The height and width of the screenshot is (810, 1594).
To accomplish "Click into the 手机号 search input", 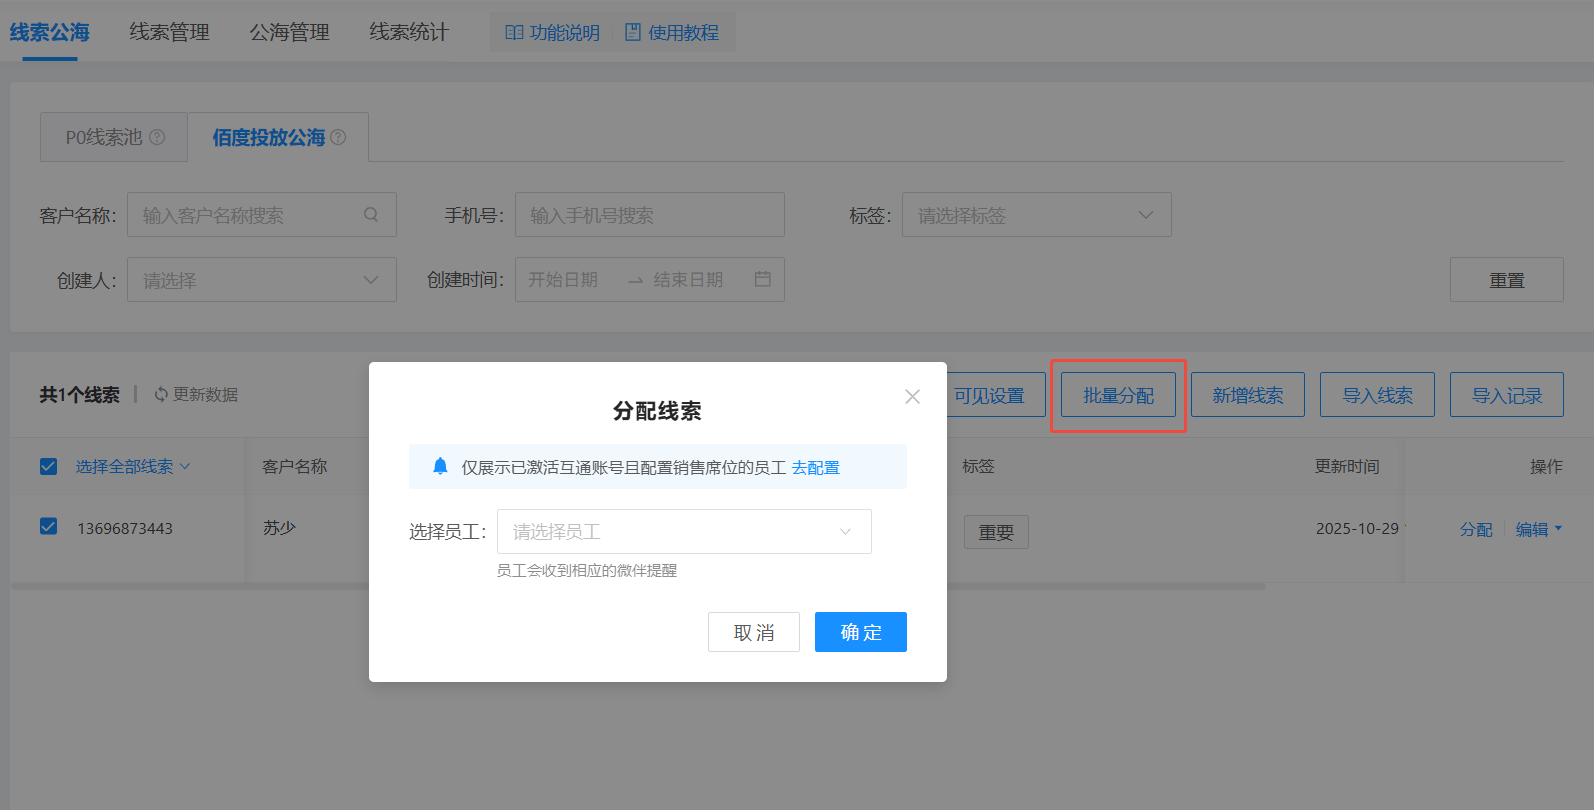I will pyautogui.click(x=649, y=215).
